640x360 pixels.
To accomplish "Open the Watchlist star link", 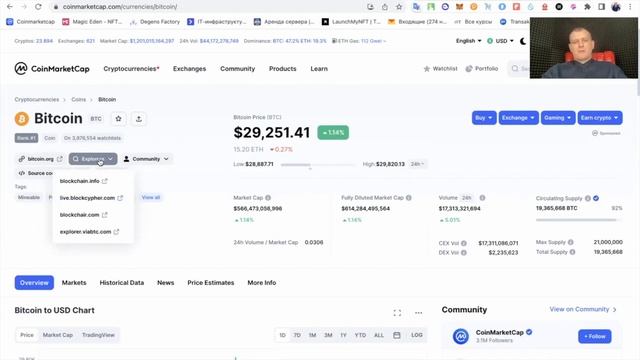I will pos(440,69).
